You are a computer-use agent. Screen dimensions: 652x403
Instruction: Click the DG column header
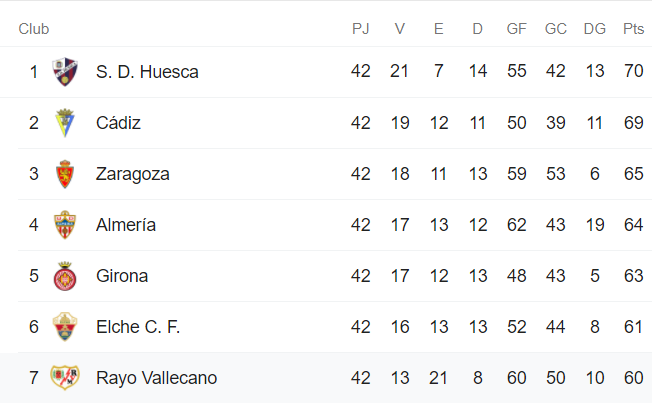tap(594, 29)
